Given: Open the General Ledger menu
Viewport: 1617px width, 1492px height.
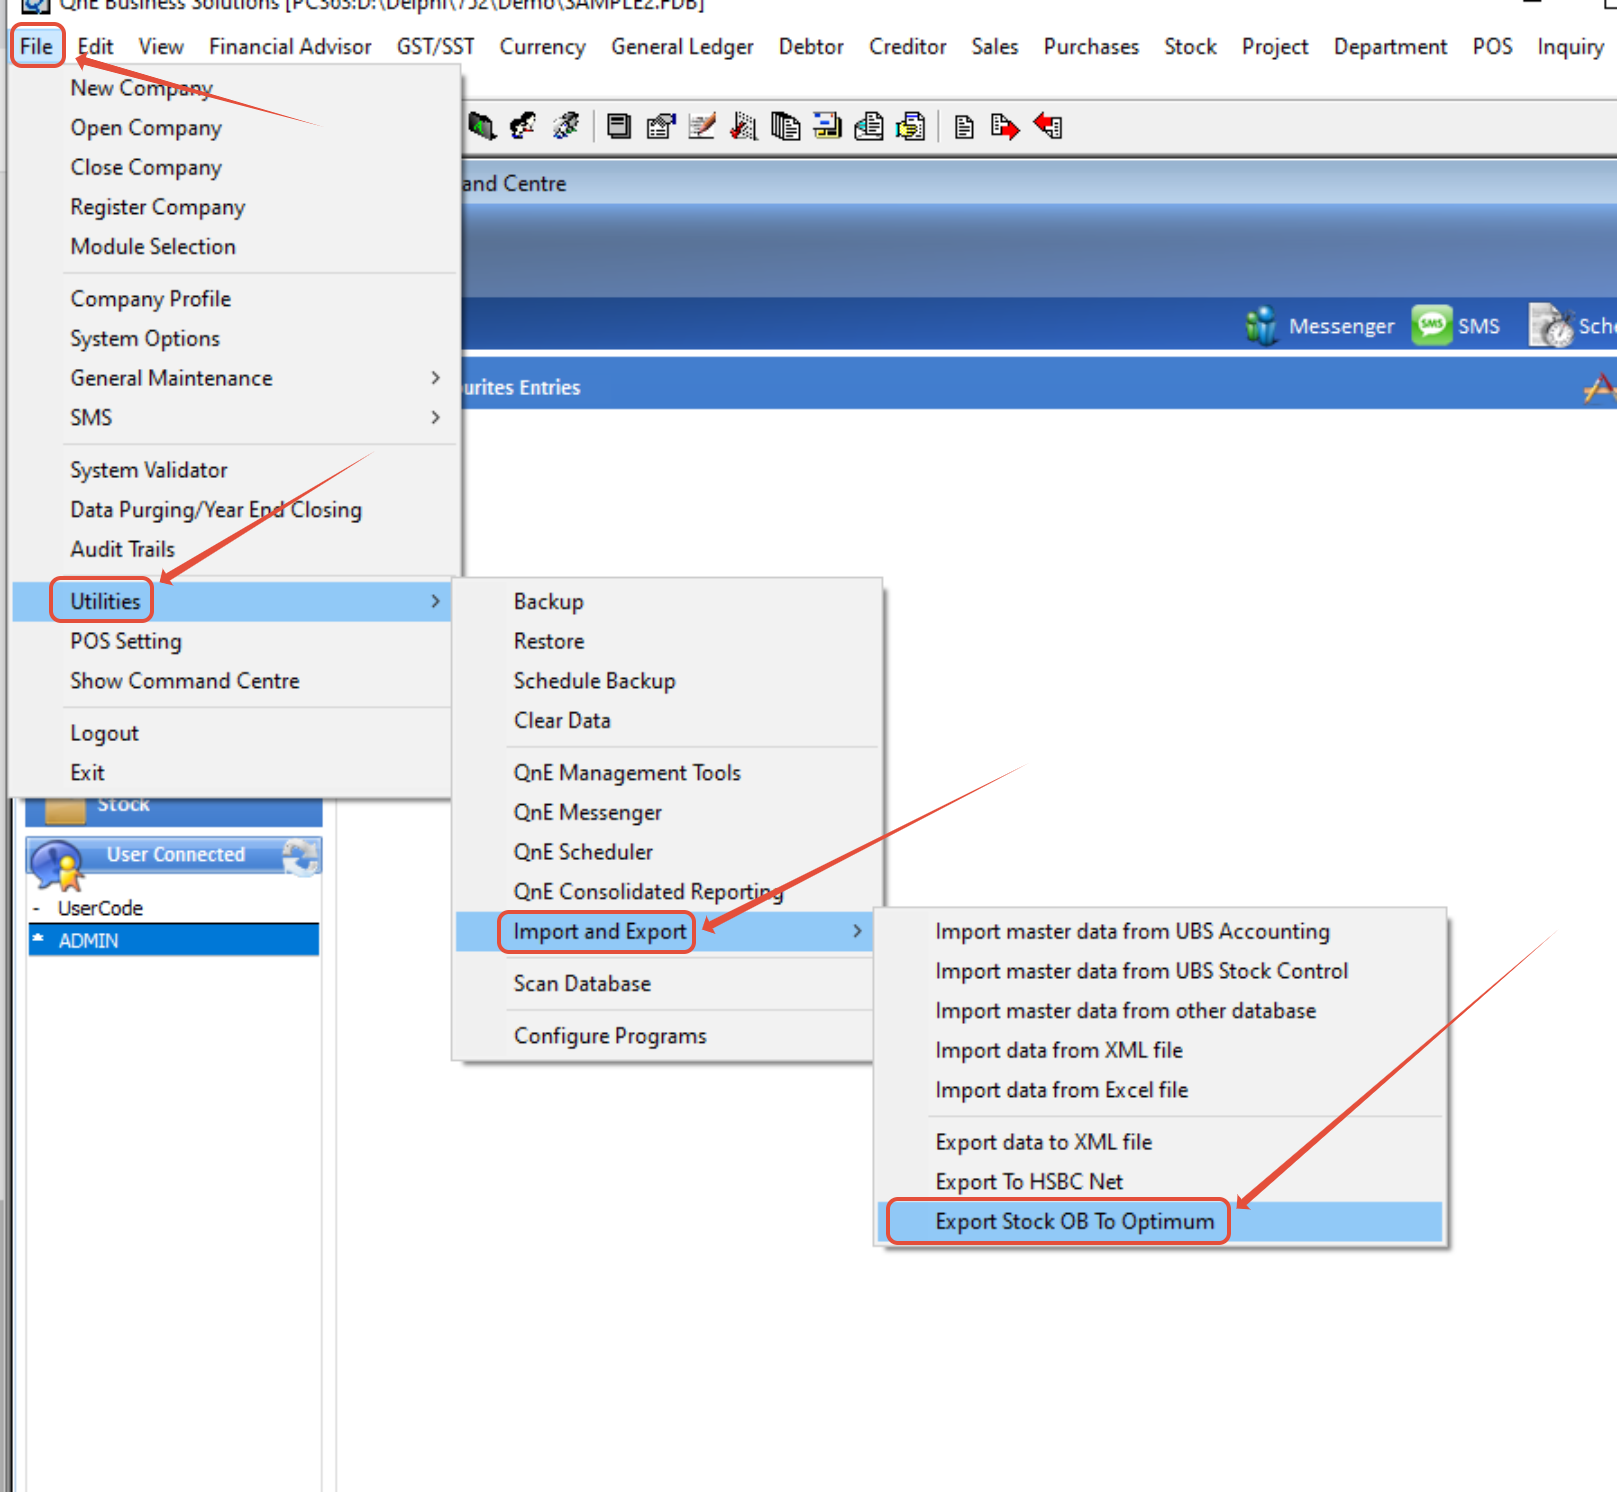Looking at the screenshot, I should coord(682,46).
